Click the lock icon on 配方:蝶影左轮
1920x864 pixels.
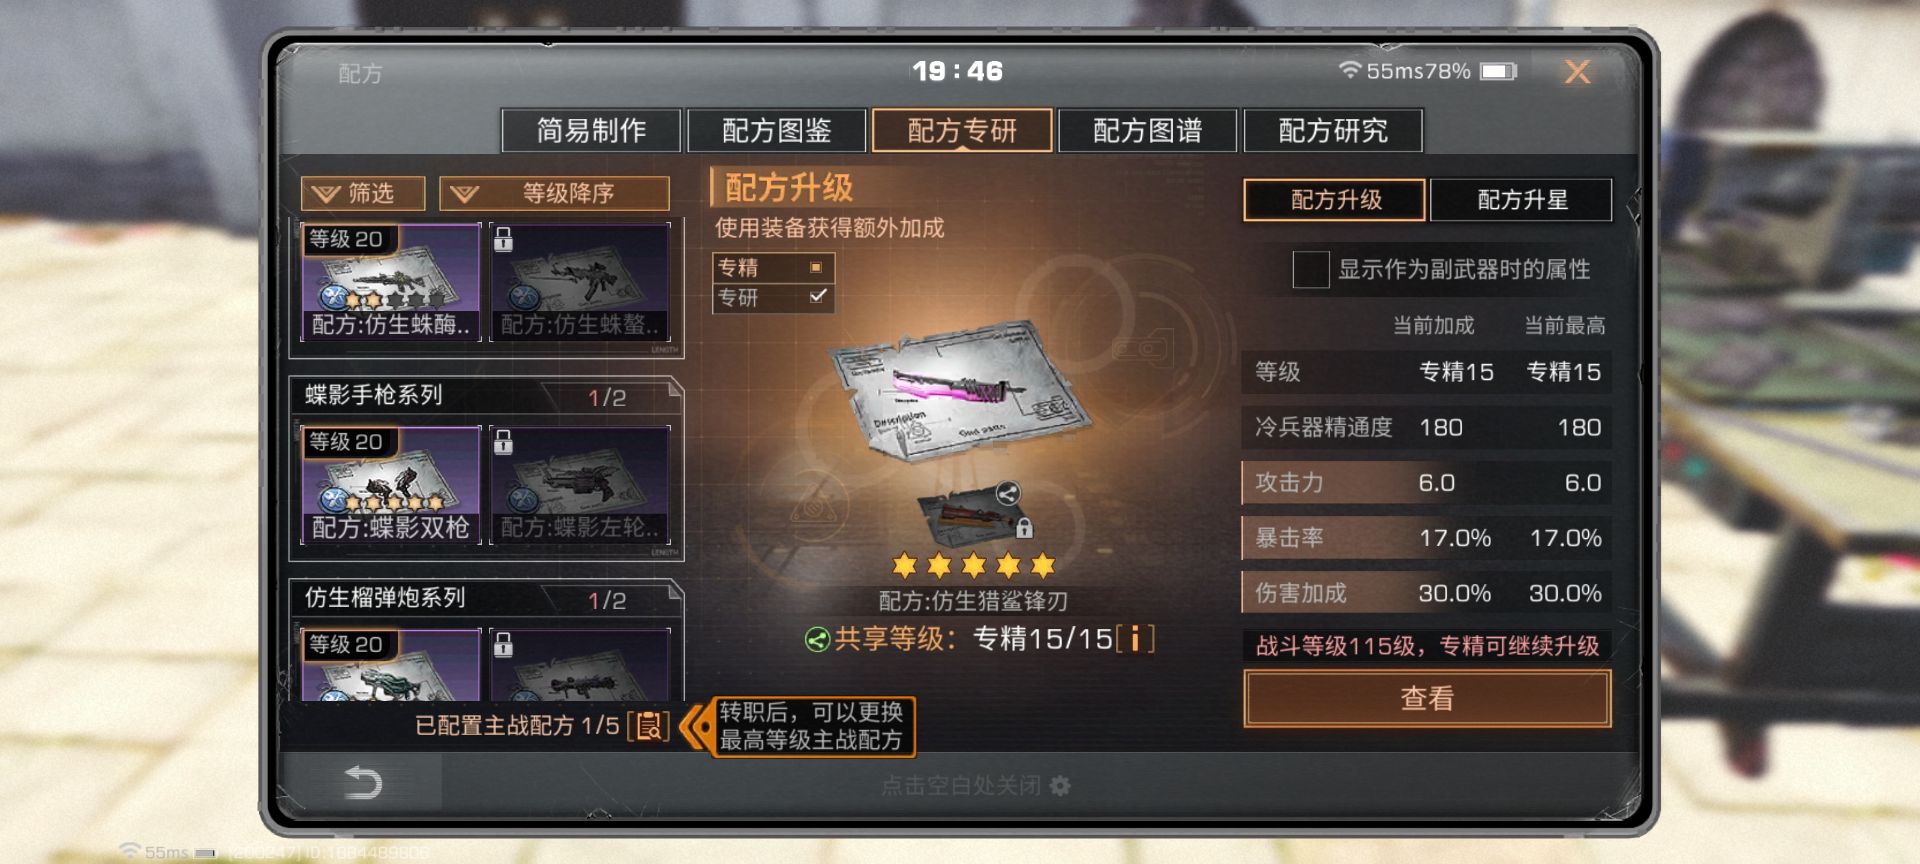tap(503, 441)
